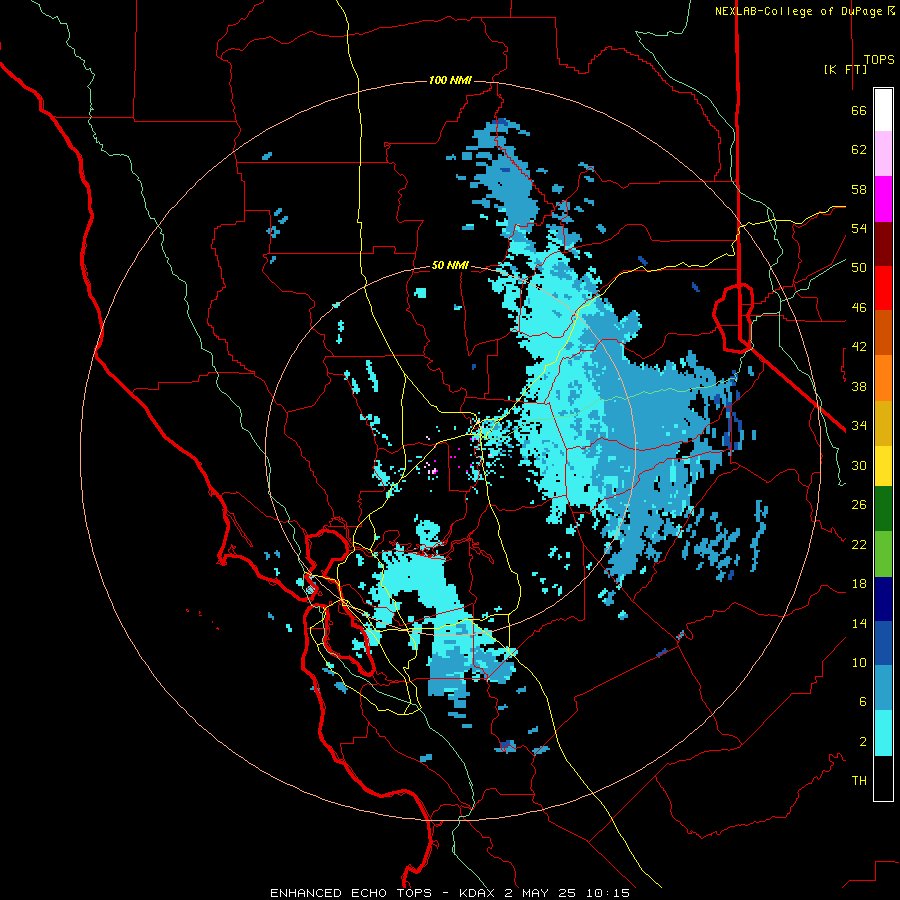Select the 42 legend value
This screenshot has width=900, height=900.
coord(859,347)
